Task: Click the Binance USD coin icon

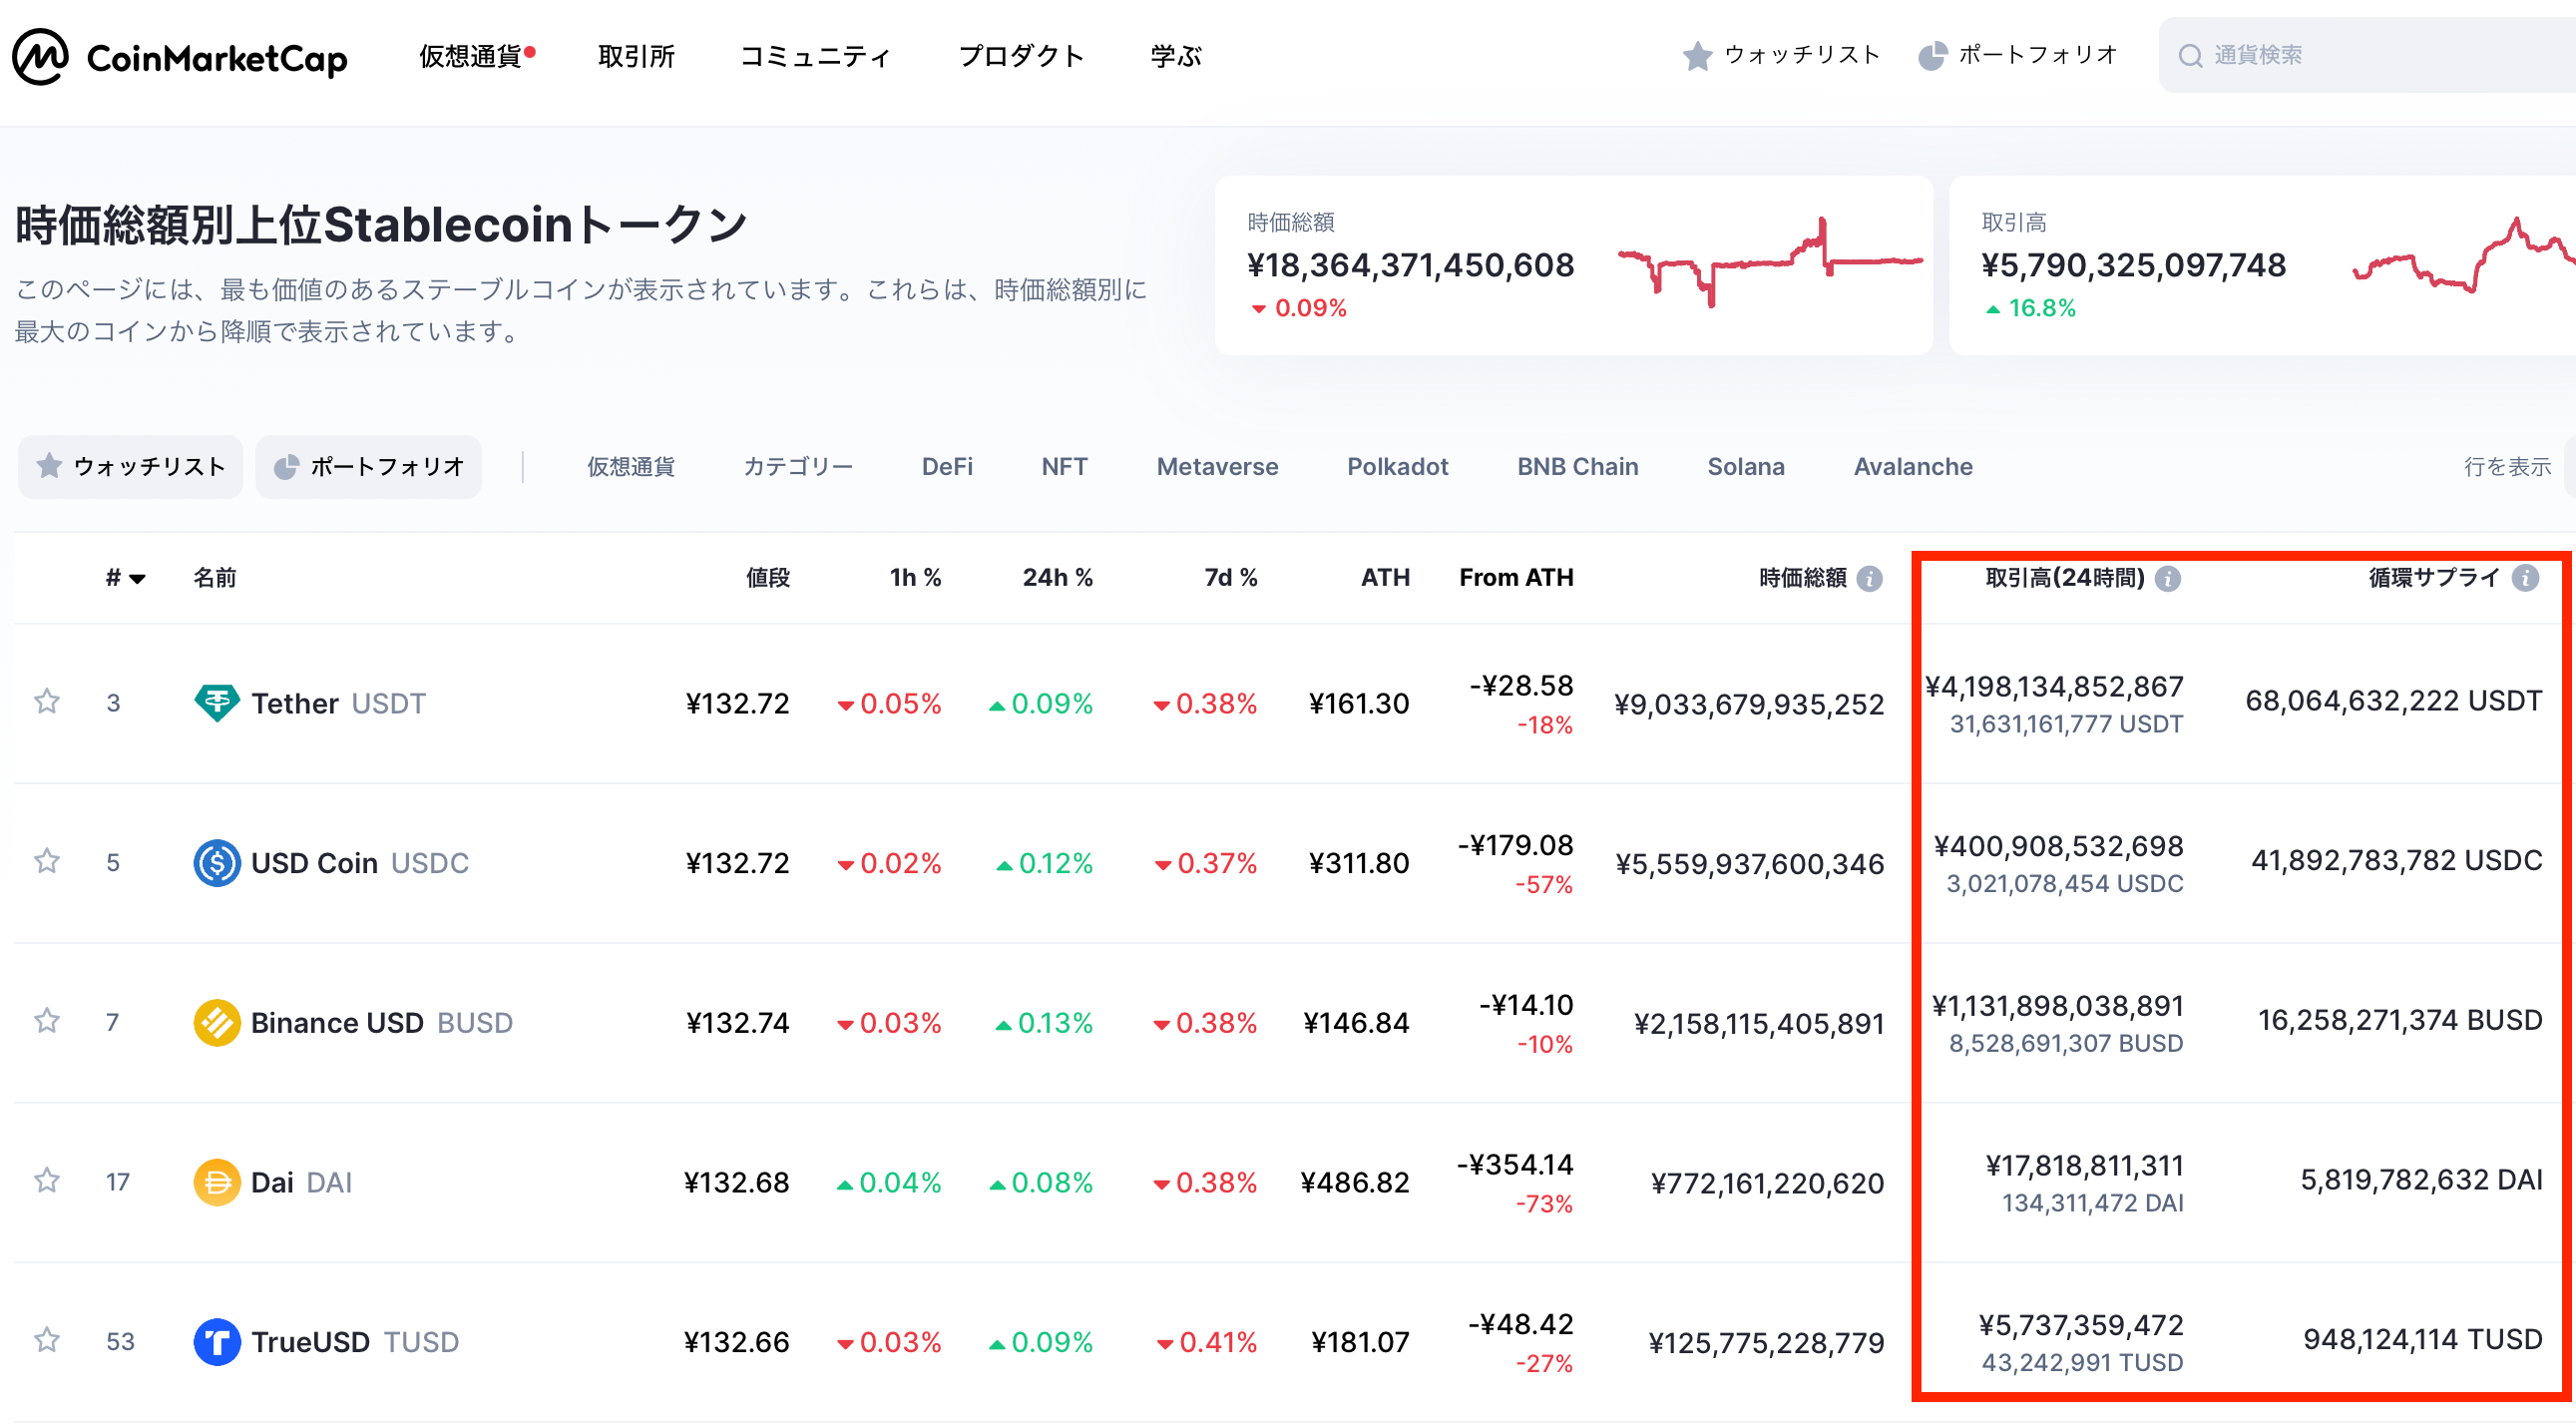Action: pyautogui.click(x=216, y=1023)
